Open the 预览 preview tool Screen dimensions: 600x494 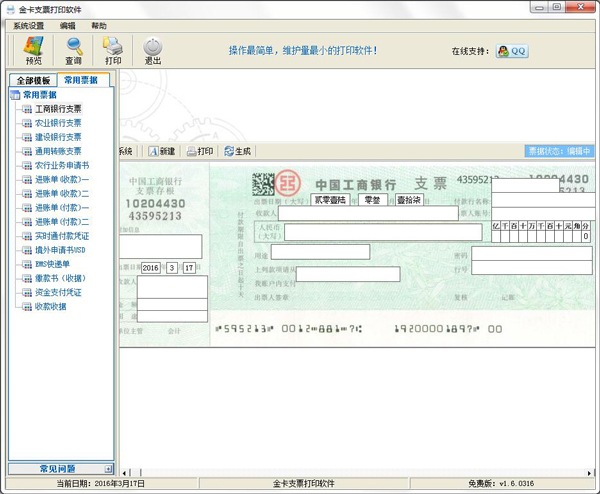pyautogui.click(x=34, y=51)
